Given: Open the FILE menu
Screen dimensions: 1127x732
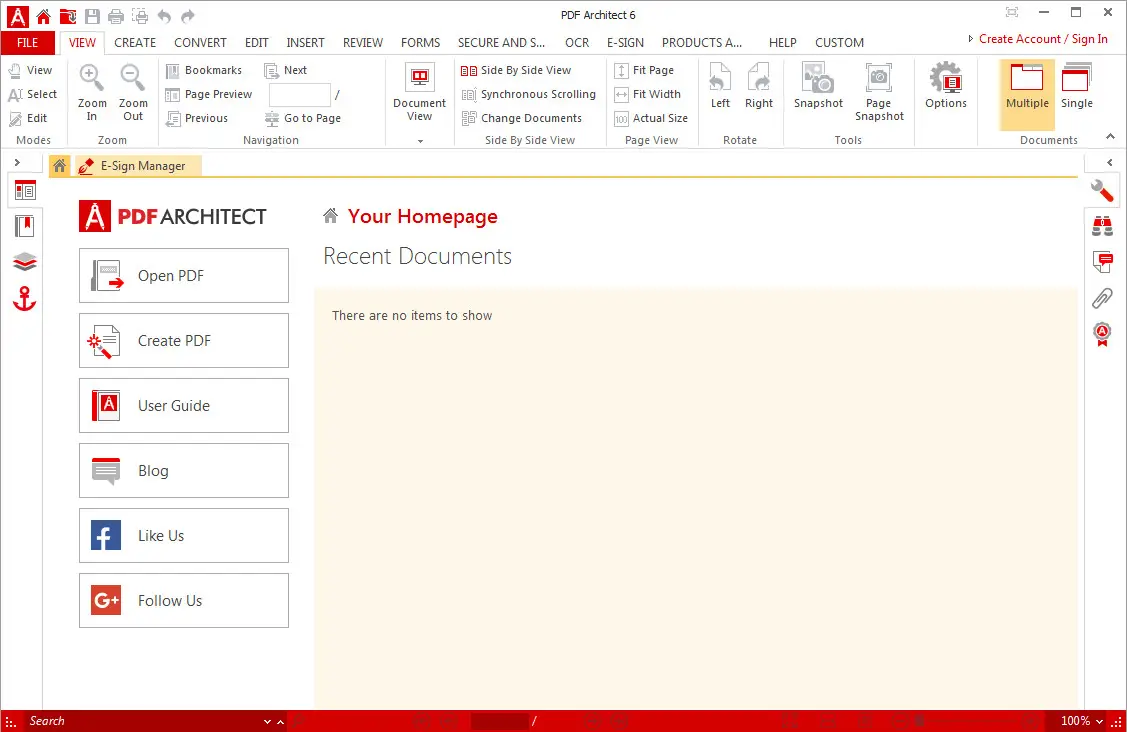Looking at the screenshot, I should click(x=27, y=42).
